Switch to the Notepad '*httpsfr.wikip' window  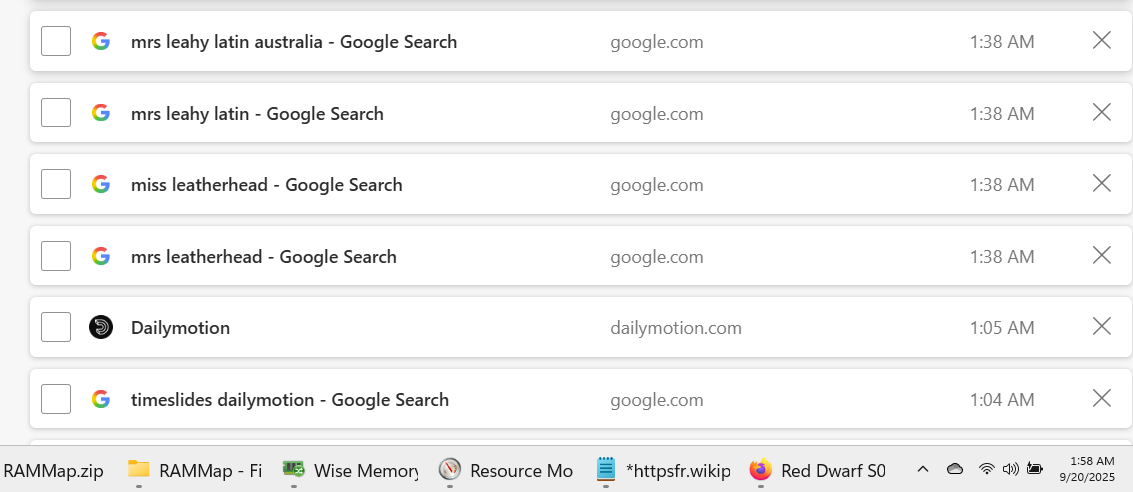(x=663, y=470)
